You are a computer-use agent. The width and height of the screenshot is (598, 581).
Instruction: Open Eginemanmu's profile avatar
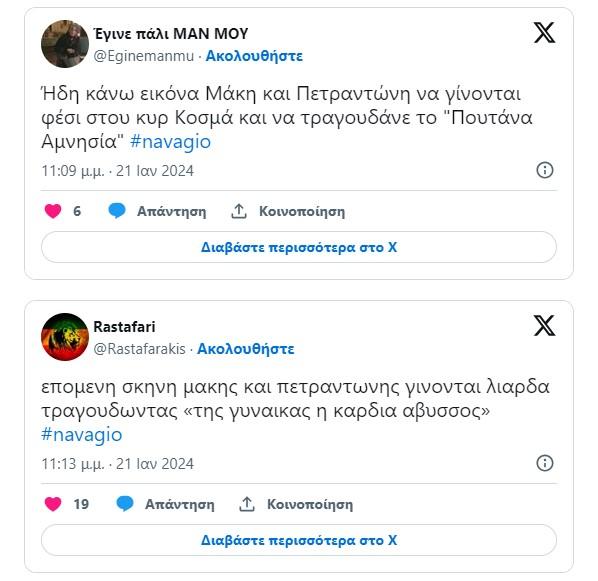point(65,44)
